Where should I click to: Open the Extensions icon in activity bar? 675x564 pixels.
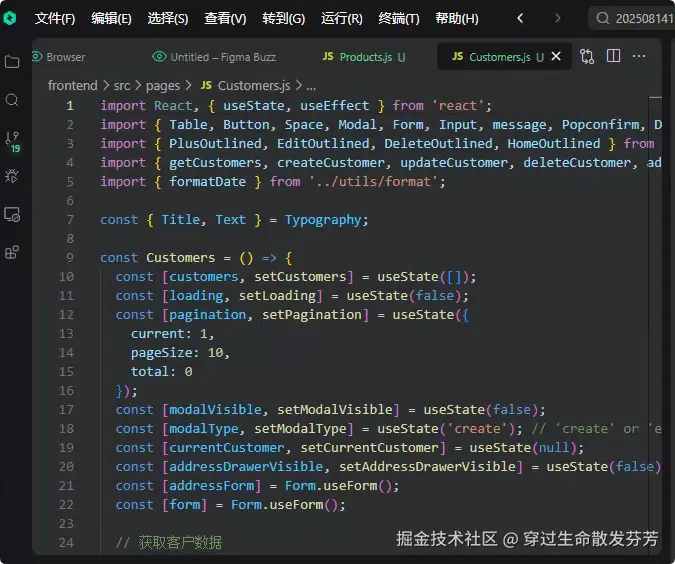point(12,252)
